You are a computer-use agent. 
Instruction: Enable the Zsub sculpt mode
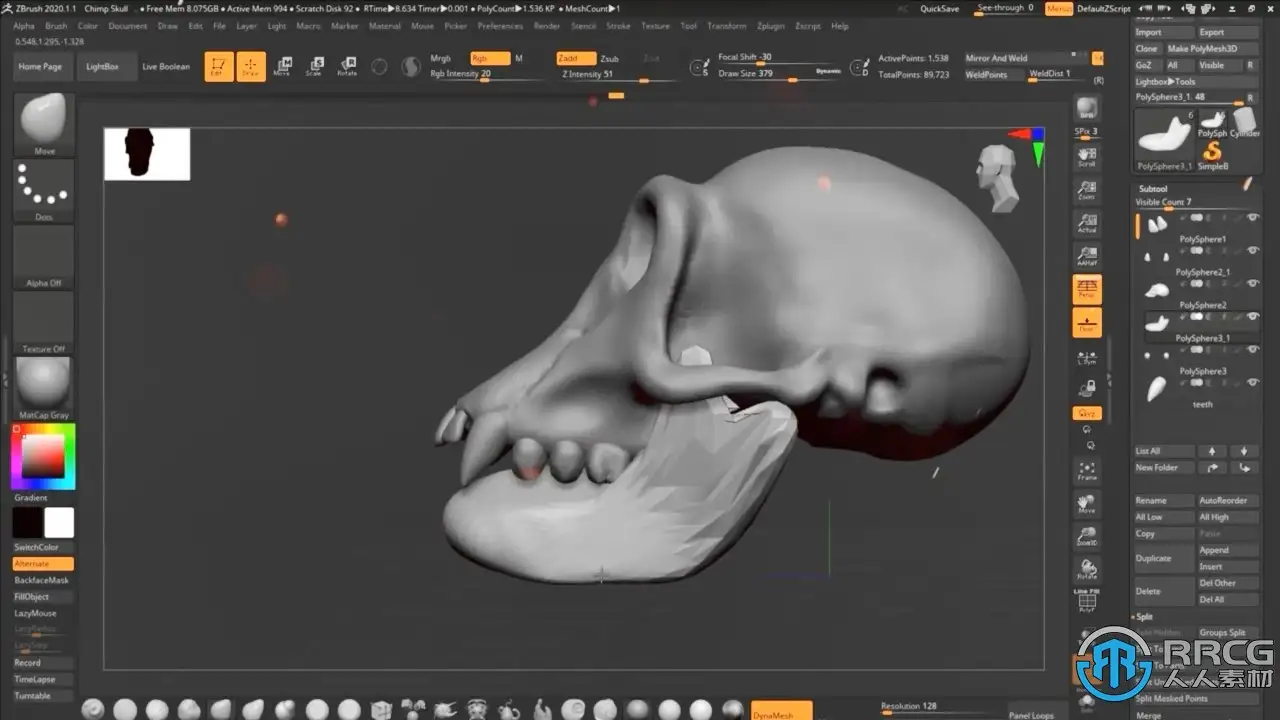pos(609,58)
